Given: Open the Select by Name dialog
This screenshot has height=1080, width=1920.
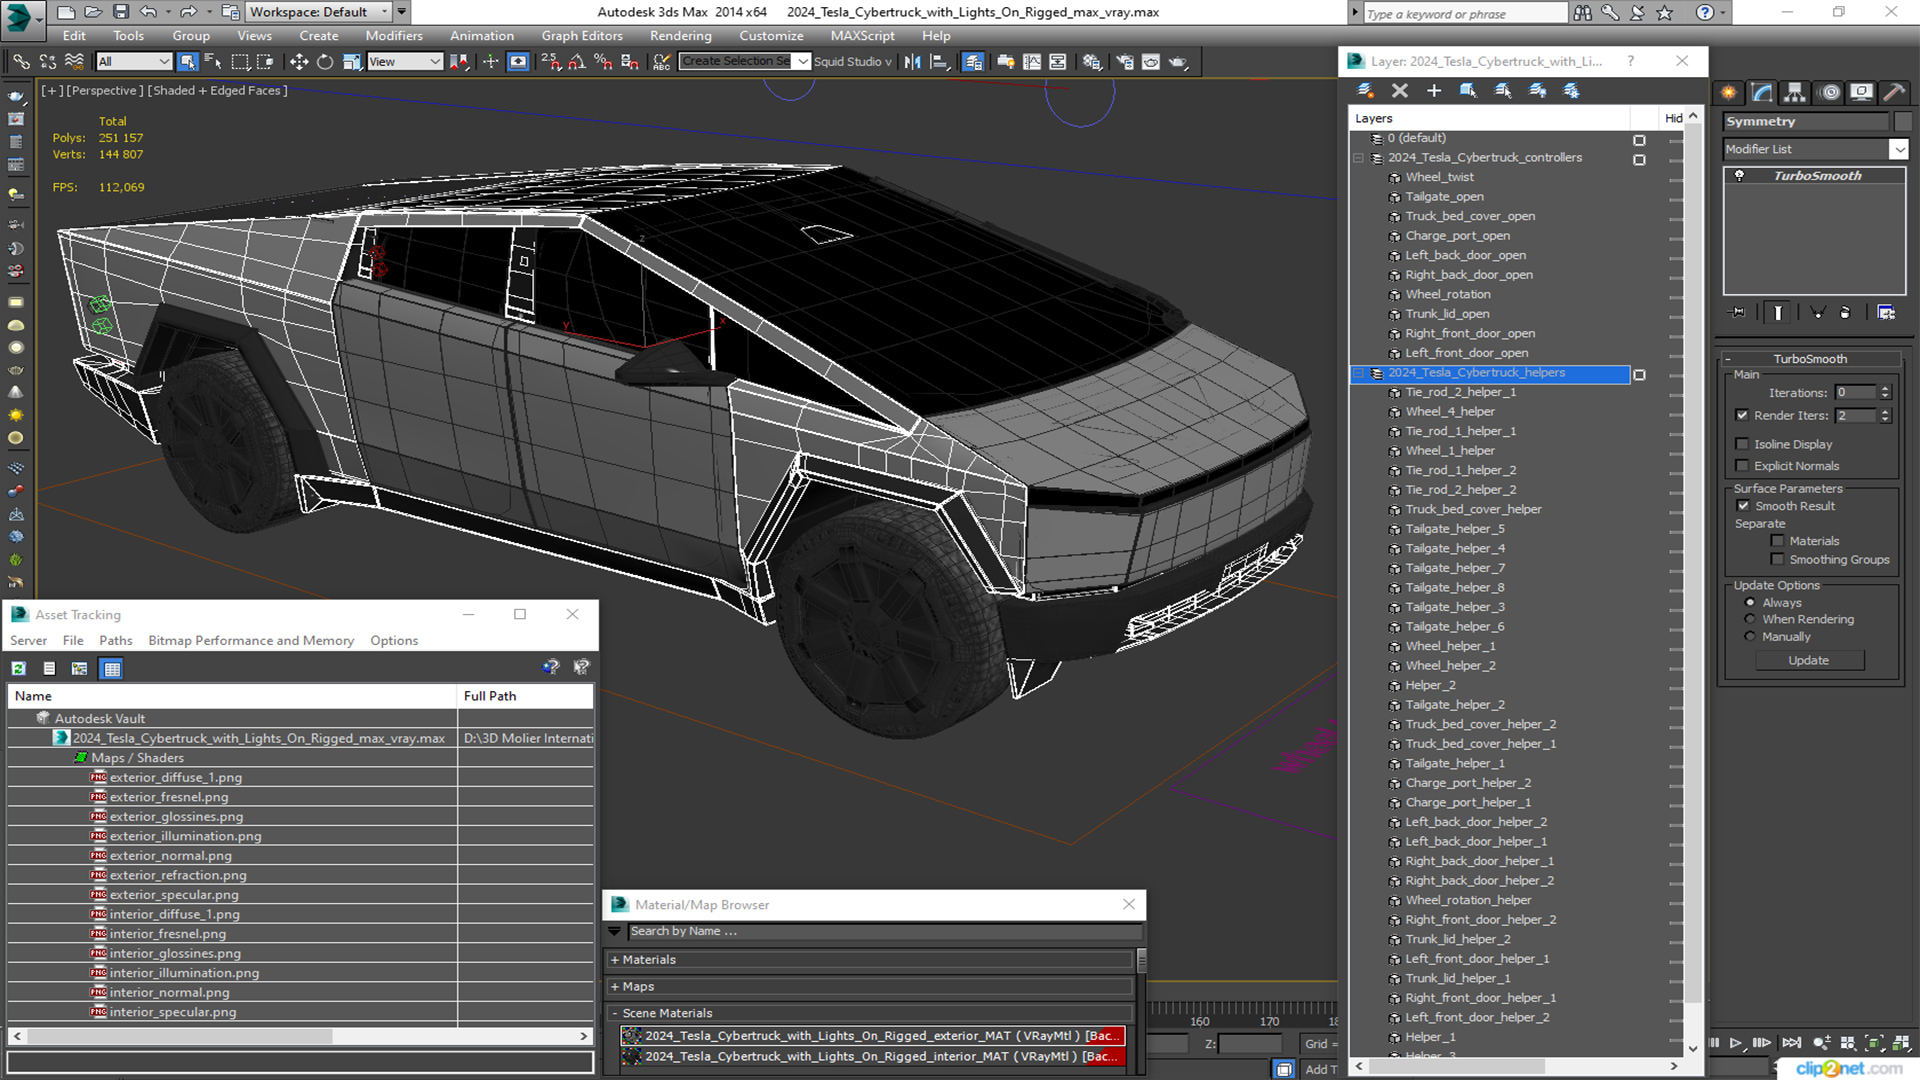Looking at the screenshot, I should point(213,62).
